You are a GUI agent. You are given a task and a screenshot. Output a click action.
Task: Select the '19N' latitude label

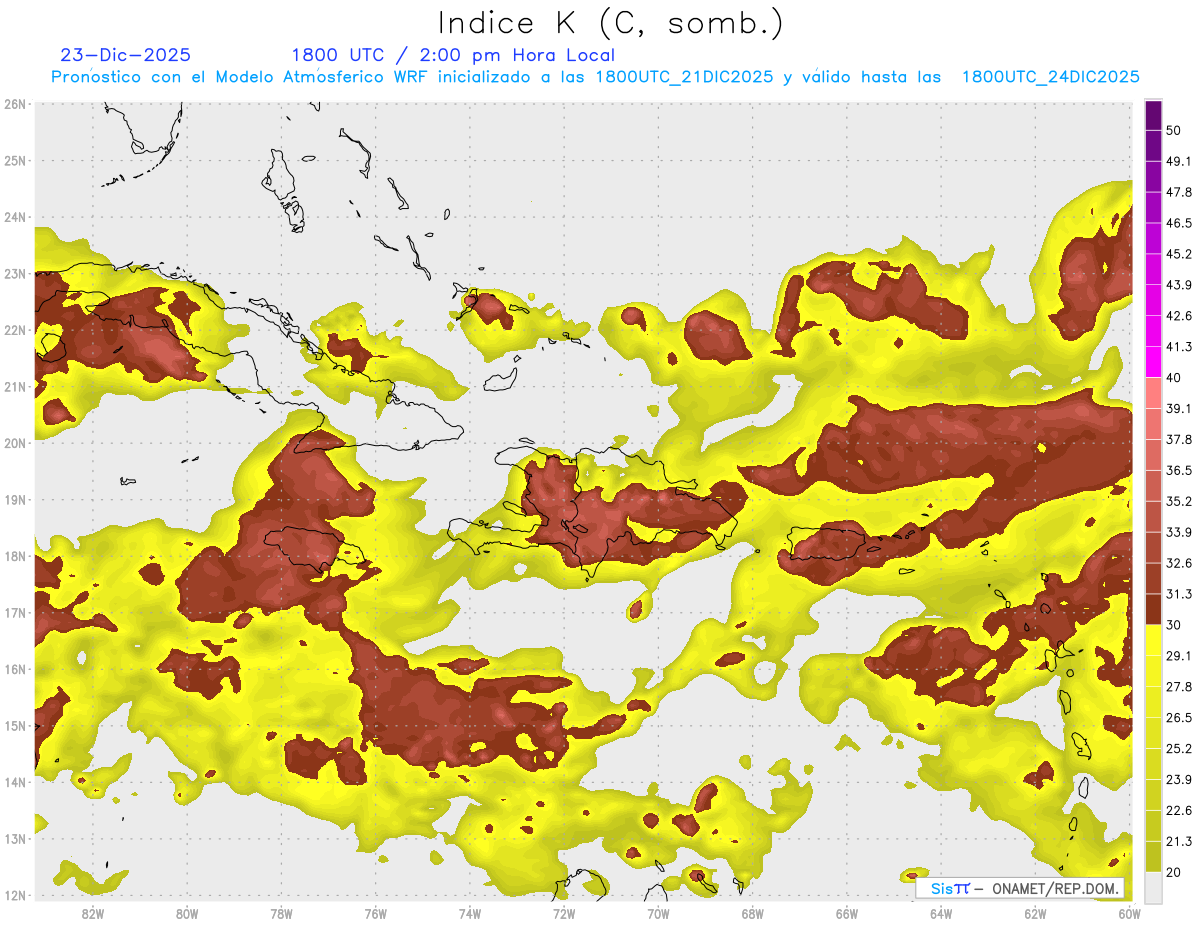pos(15,499)
